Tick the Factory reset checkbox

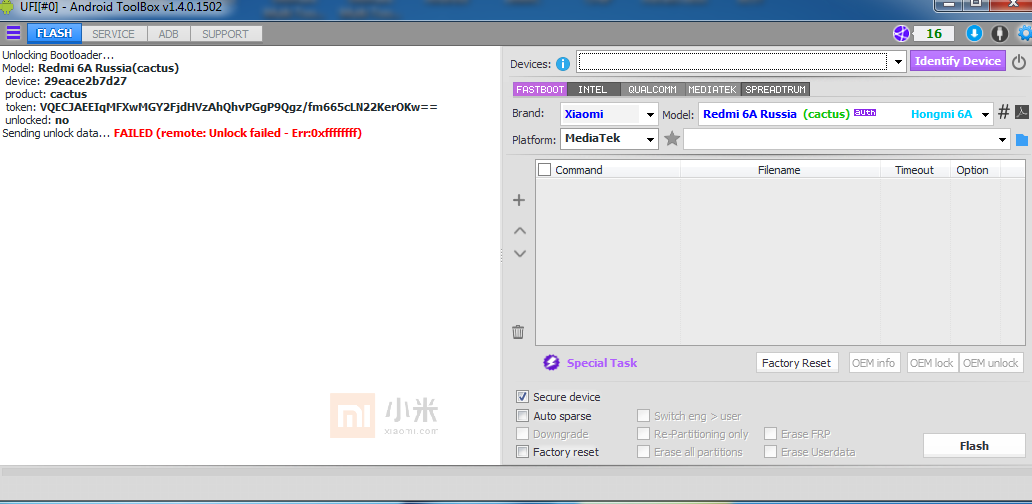523,452
